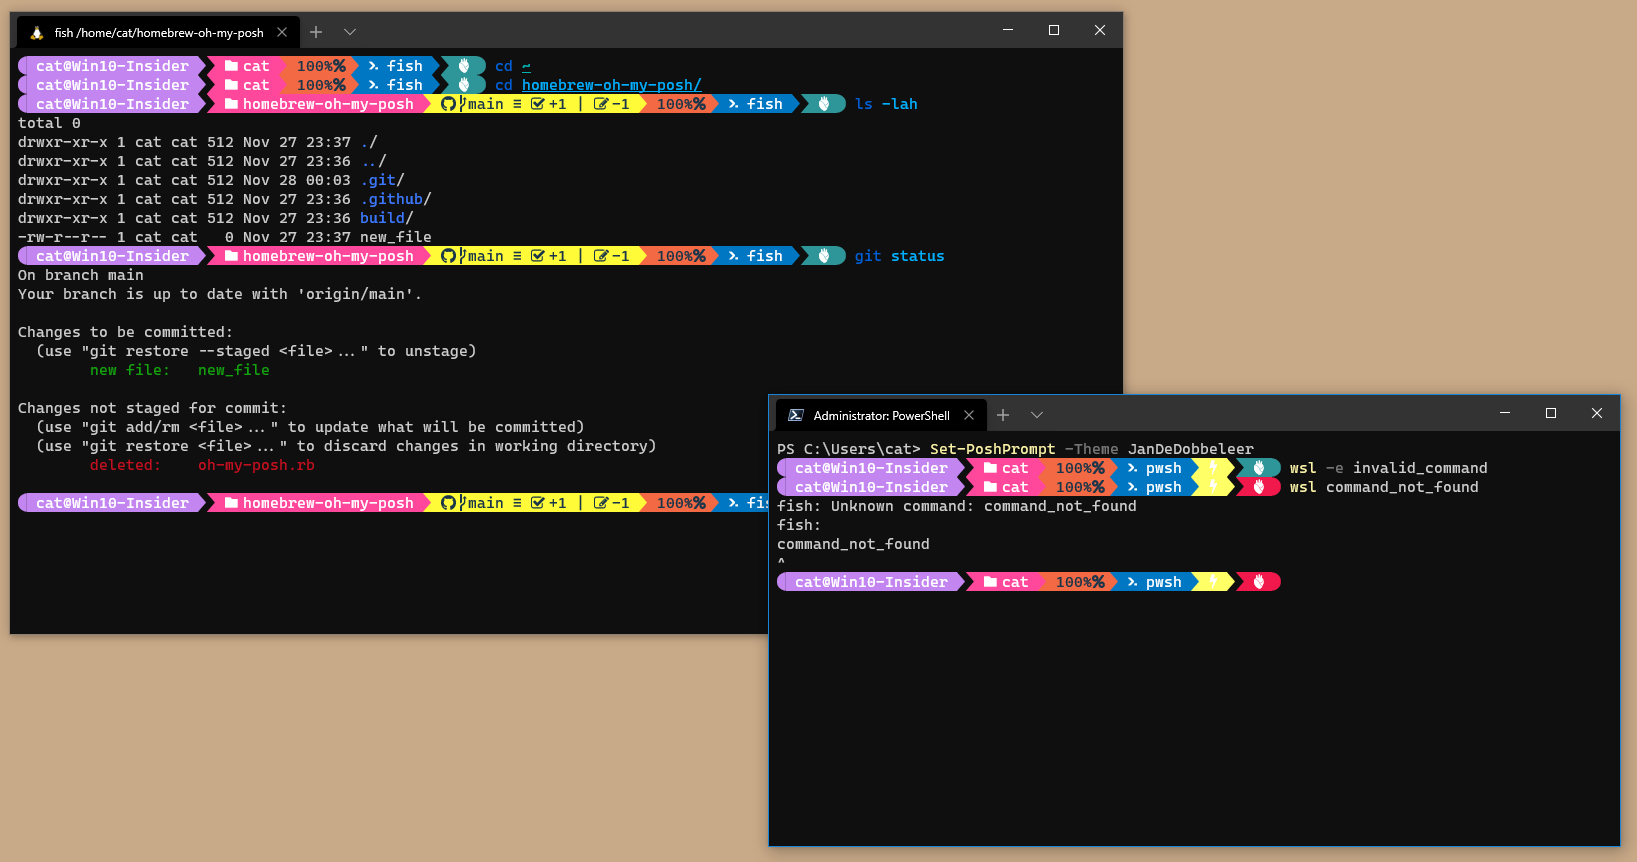Click the teal status icon before 'wsl -e invalid_command'

pyautogui.click(x=1259, y=468)
